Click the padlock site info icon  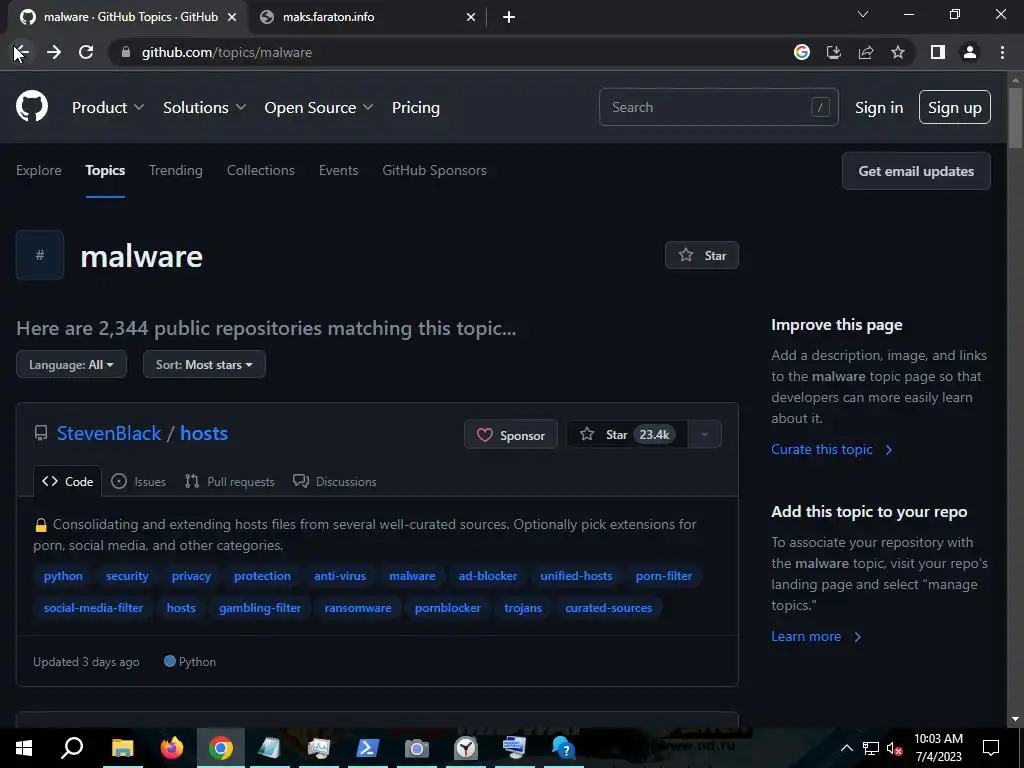pos(126,52)
